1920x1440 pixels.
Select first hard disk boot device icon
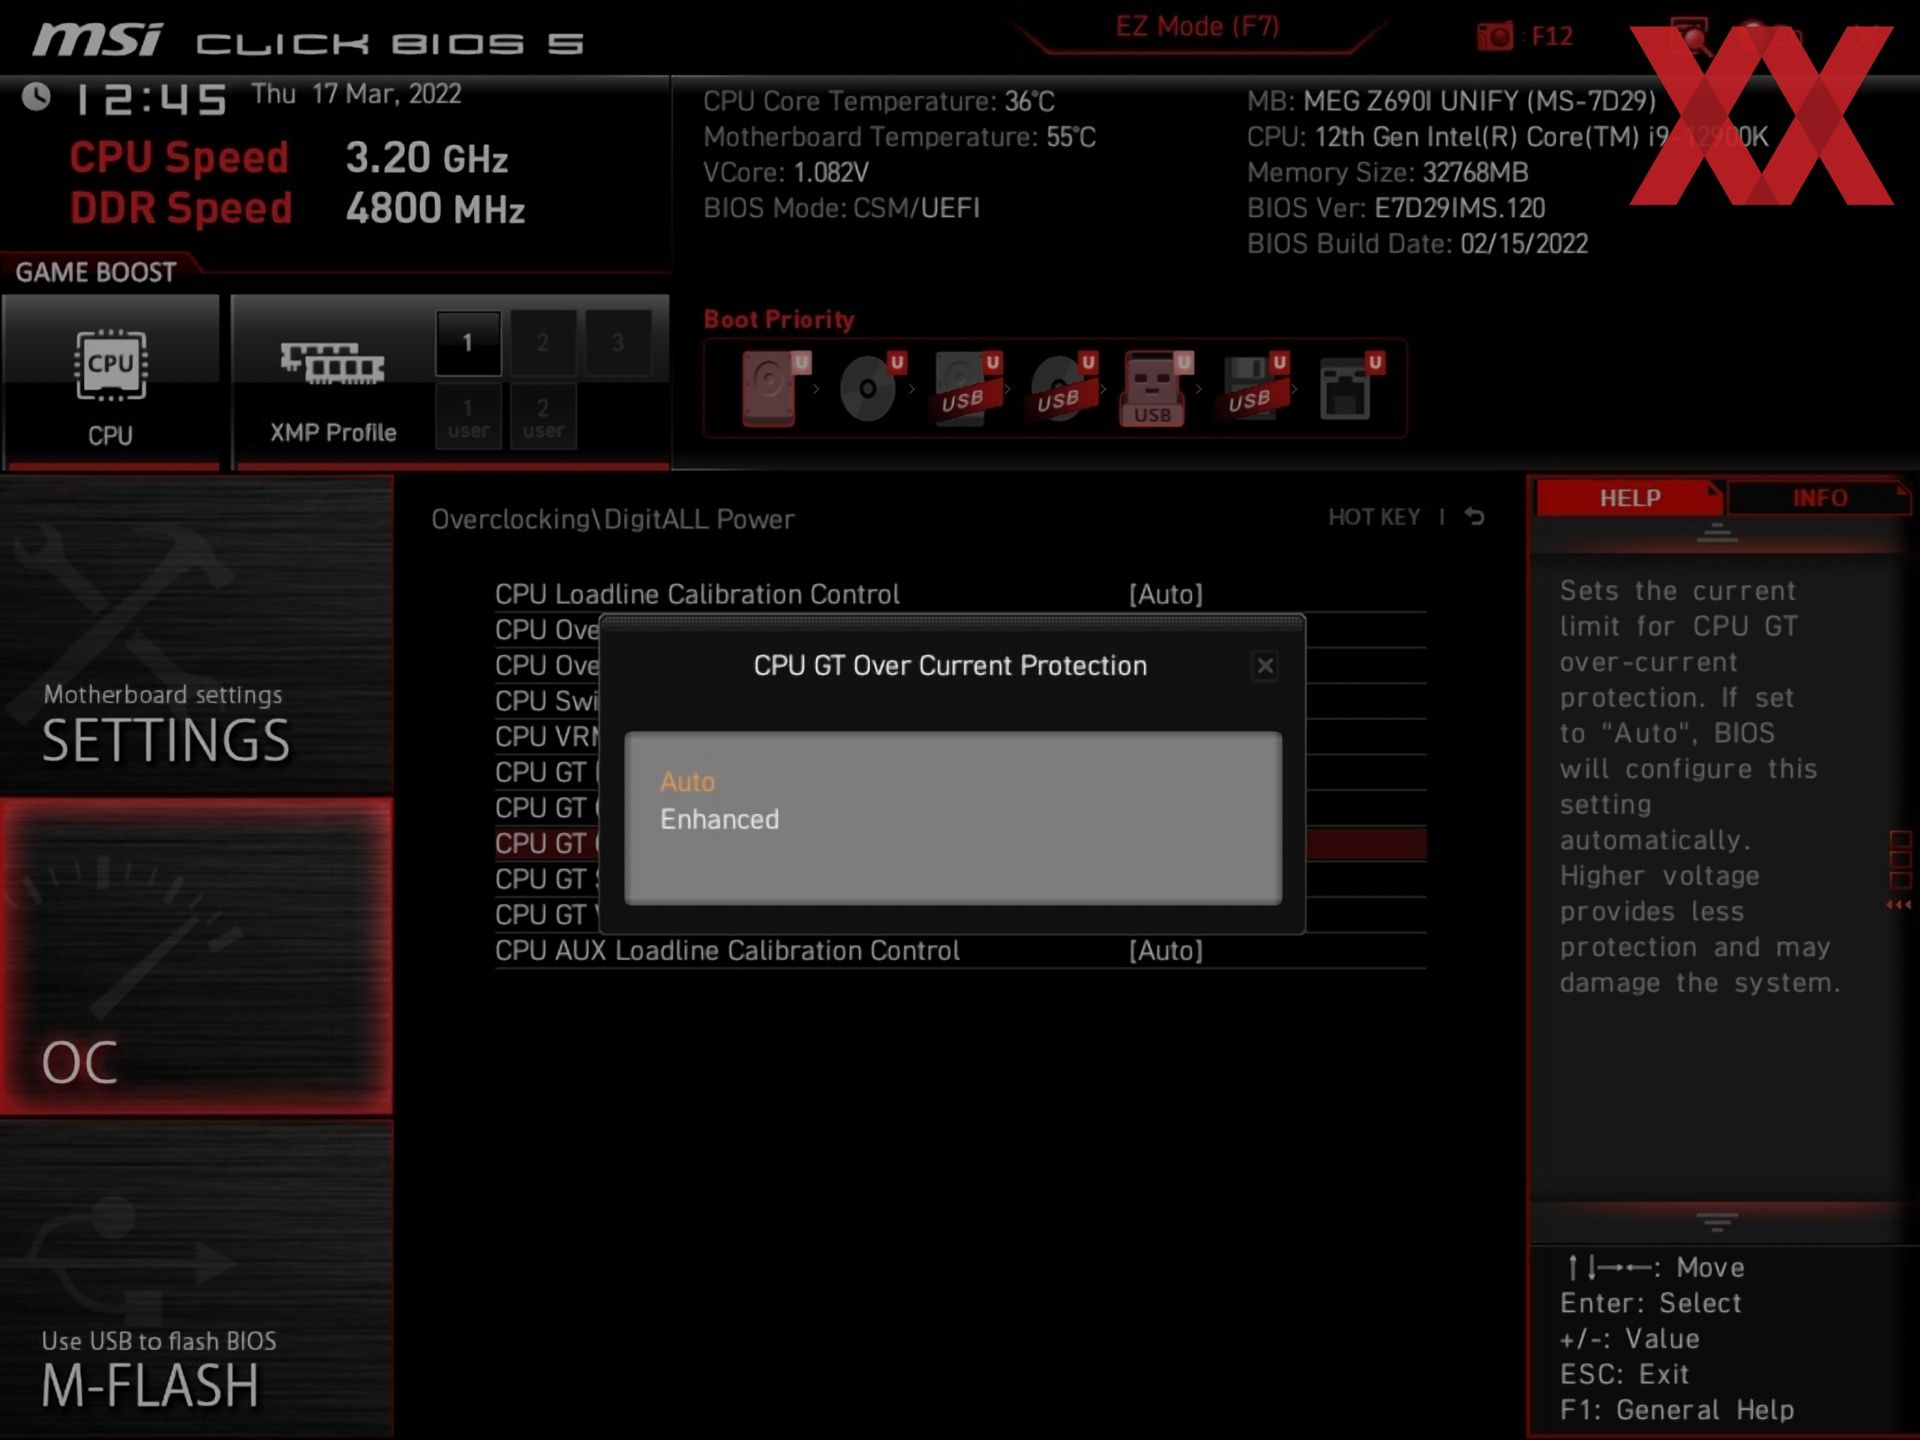(x=774, y=388)
